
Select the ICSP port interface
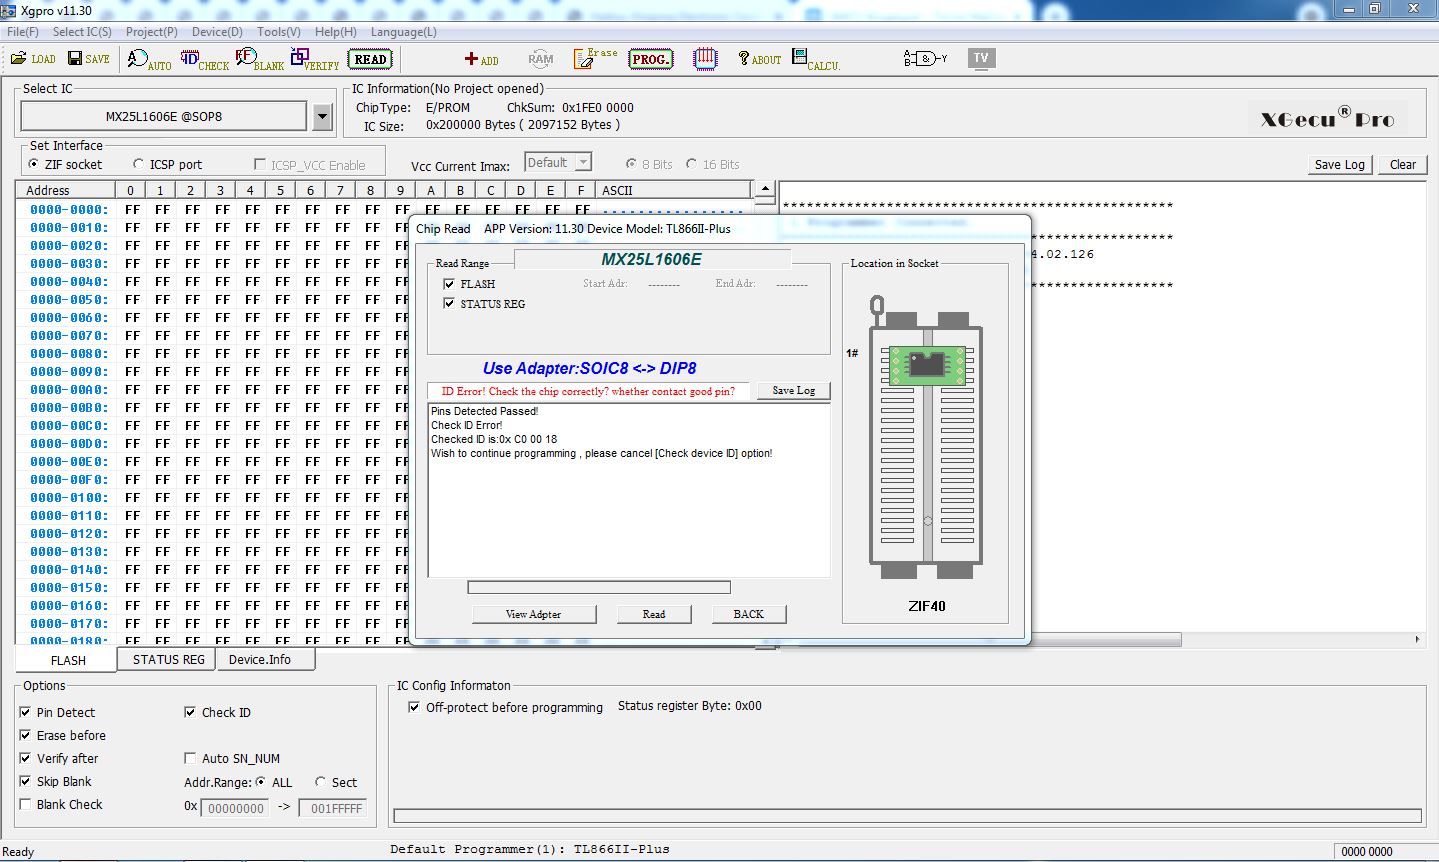click(139, 164)
